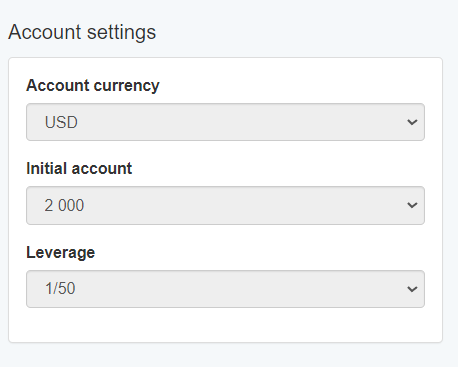
Task: Click the word "settings" in the heading
Action: click(x=121, y=33)
